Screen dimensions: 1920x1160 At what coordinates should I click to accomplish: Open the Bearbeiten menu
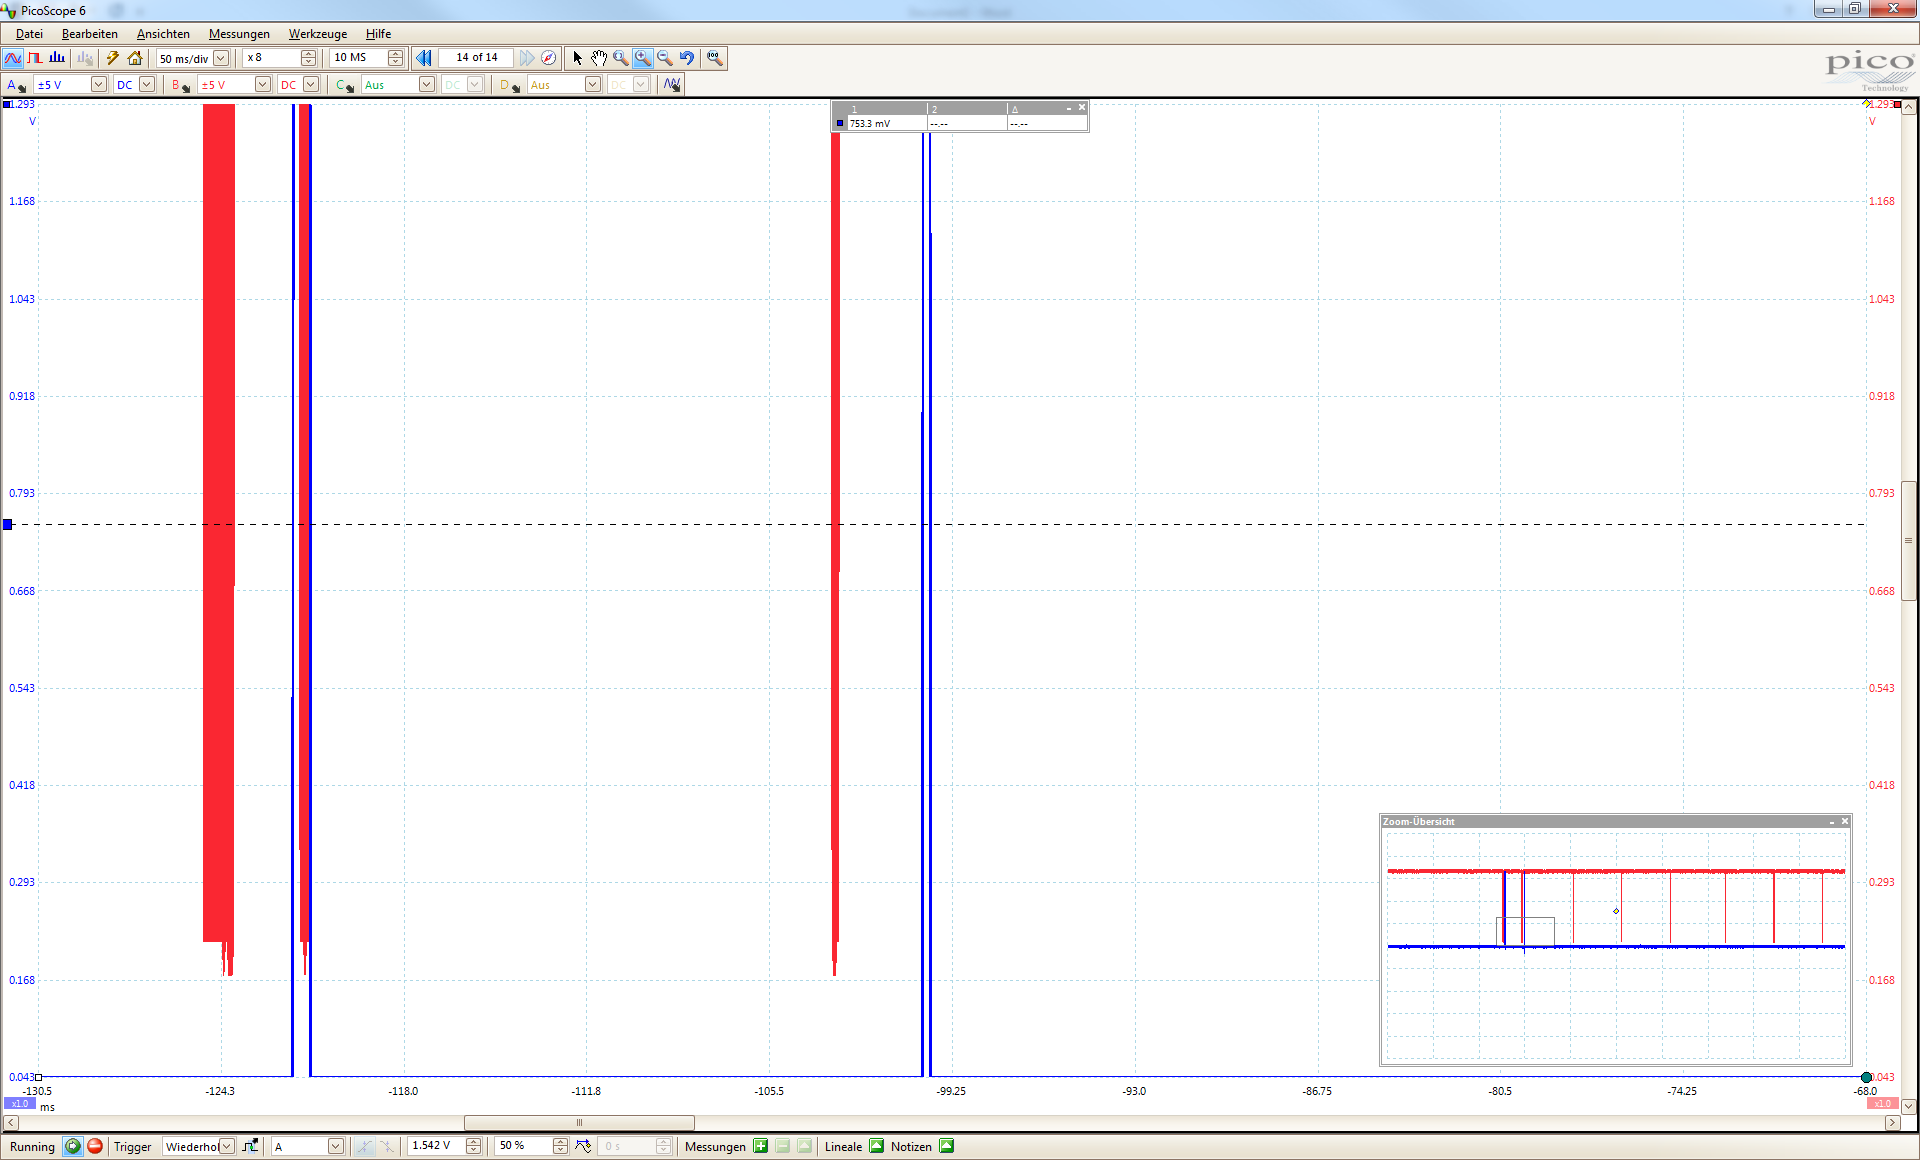coord(90,34)
